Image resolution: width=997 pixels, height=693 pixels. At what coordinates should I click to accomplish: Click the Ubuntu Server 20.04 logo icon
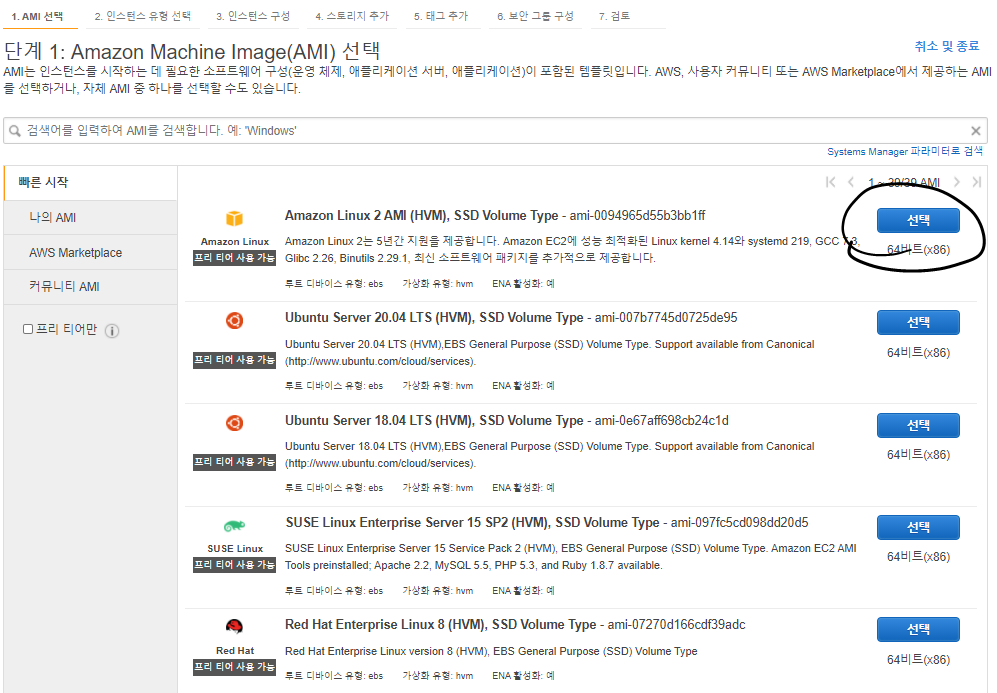pyautogui.click(x=235, y=320)
